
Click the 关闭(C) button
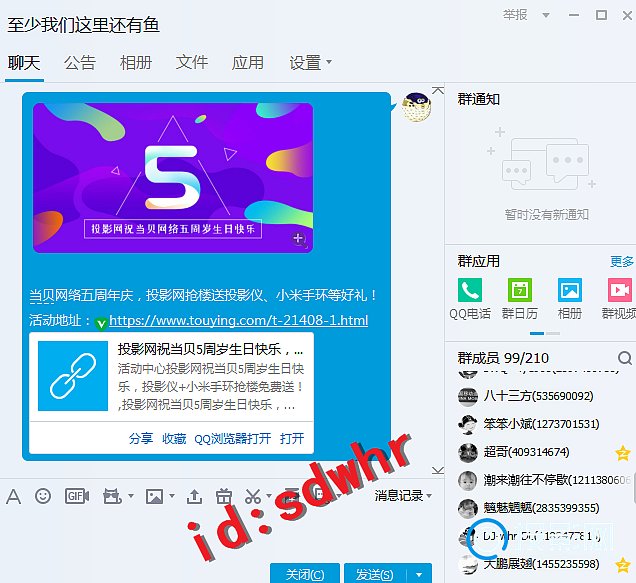[305, 574]
